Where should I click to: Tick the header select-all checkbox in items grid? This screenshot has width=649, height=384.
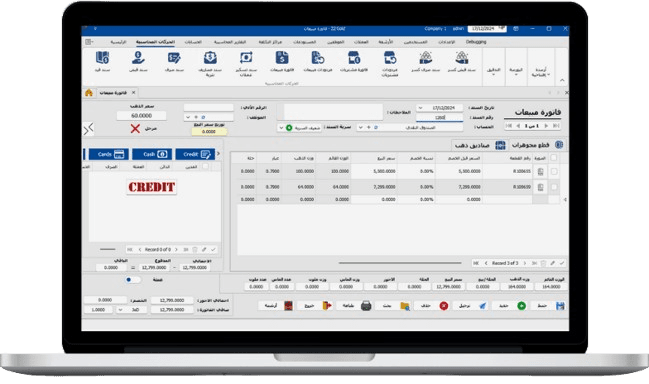[x=554, y=158]
